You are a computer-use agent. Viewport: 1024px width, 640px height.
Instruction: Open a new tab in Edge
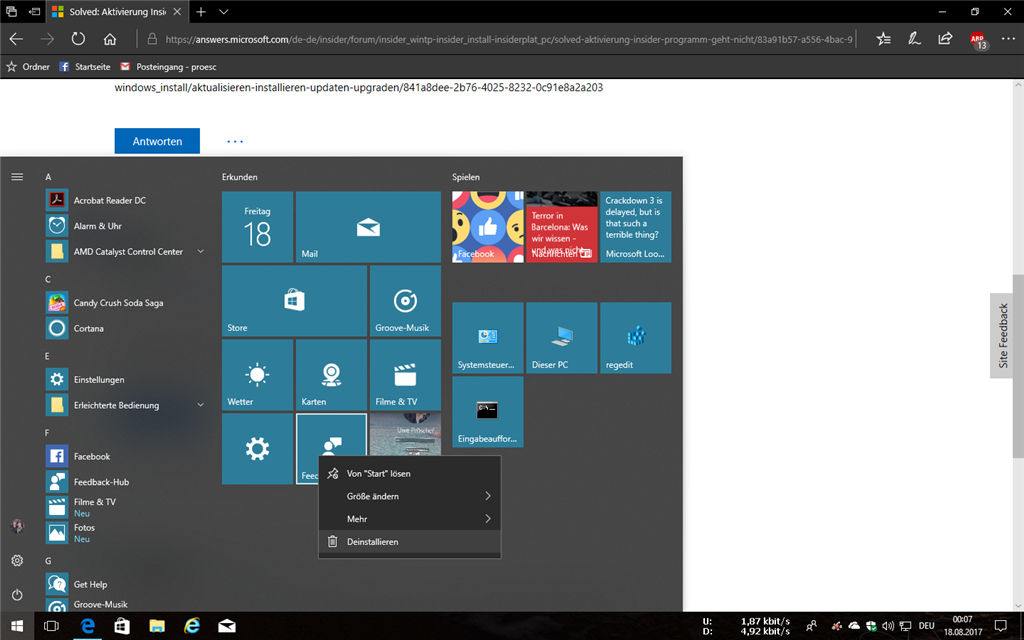click(201, 12)
